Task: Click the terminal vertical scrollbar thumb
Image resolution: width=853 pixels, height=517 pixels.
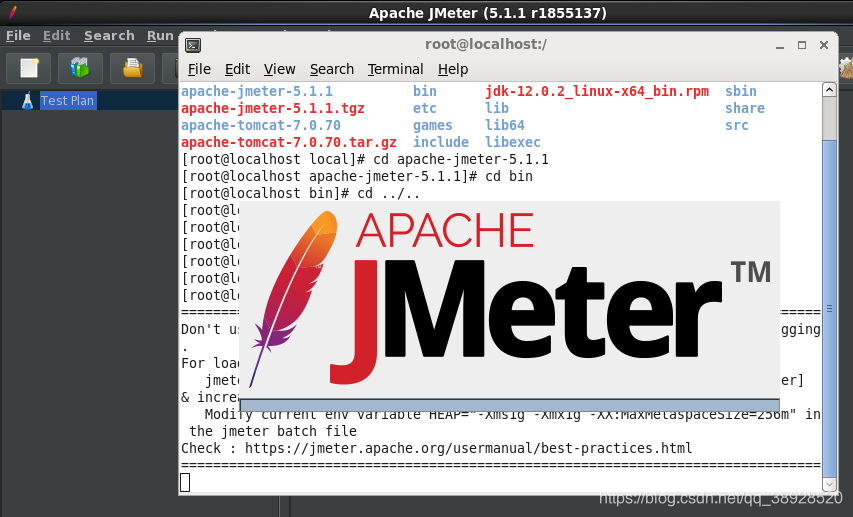Action: pyautogui.click(x=829, y=308)
